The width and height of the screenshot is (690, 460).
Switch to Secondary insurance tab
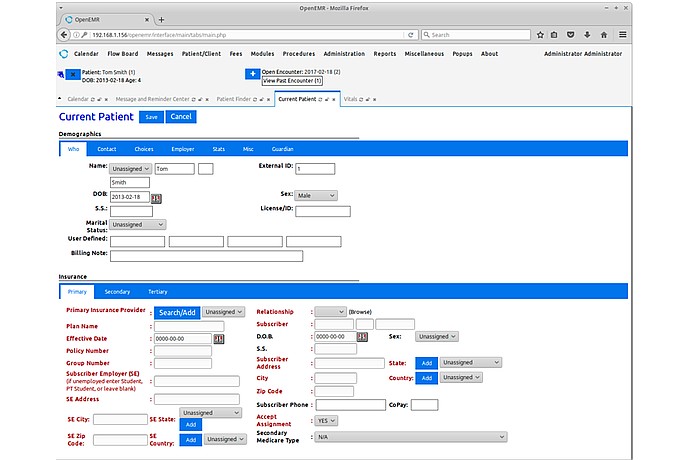[x=117, y=292]
